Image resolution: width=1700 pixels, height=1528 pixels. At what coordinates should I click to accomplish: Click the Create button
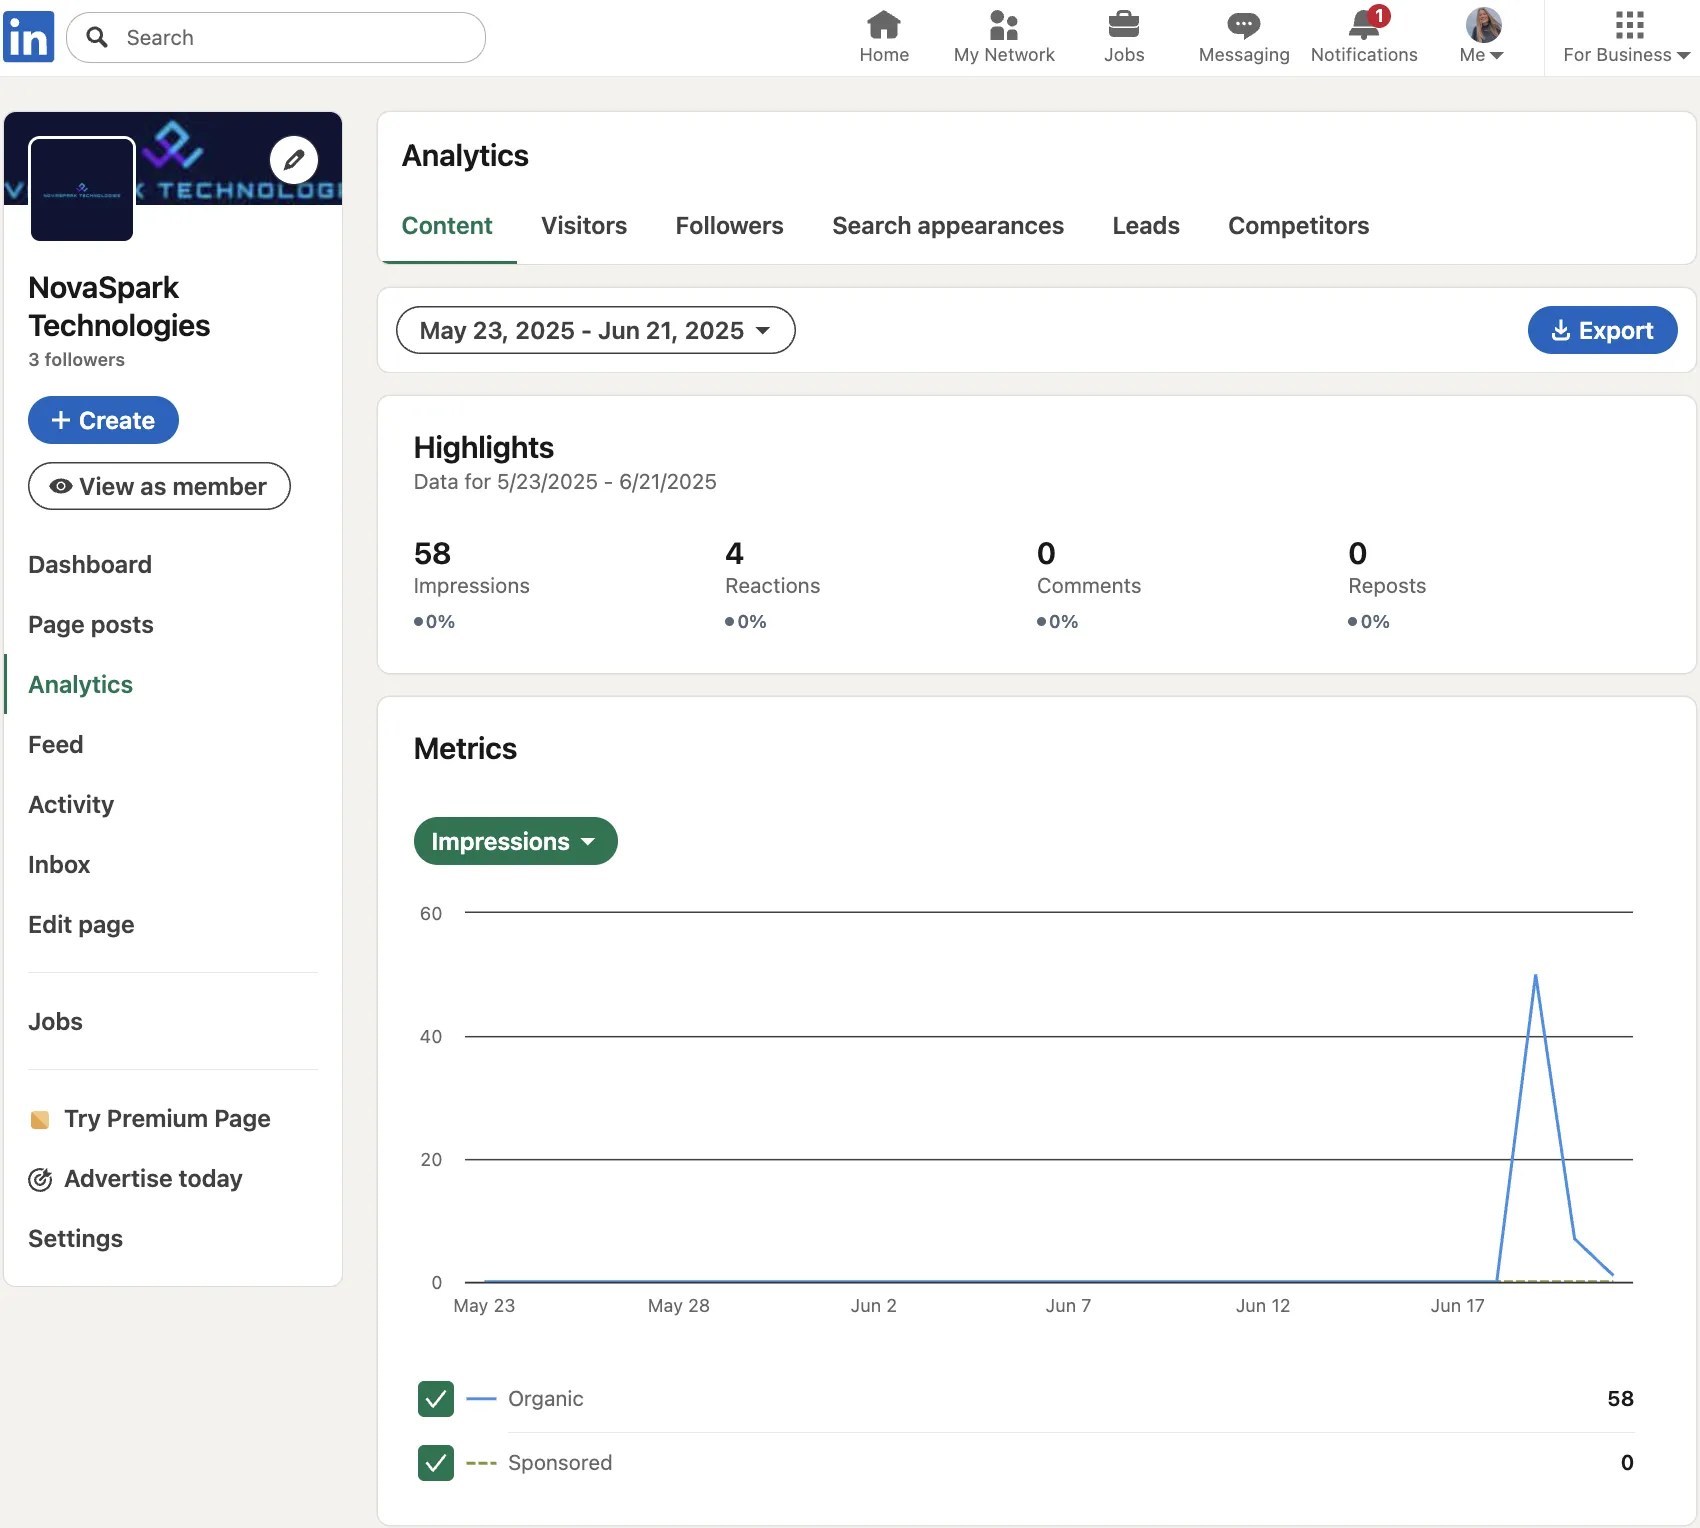point(103,420)
